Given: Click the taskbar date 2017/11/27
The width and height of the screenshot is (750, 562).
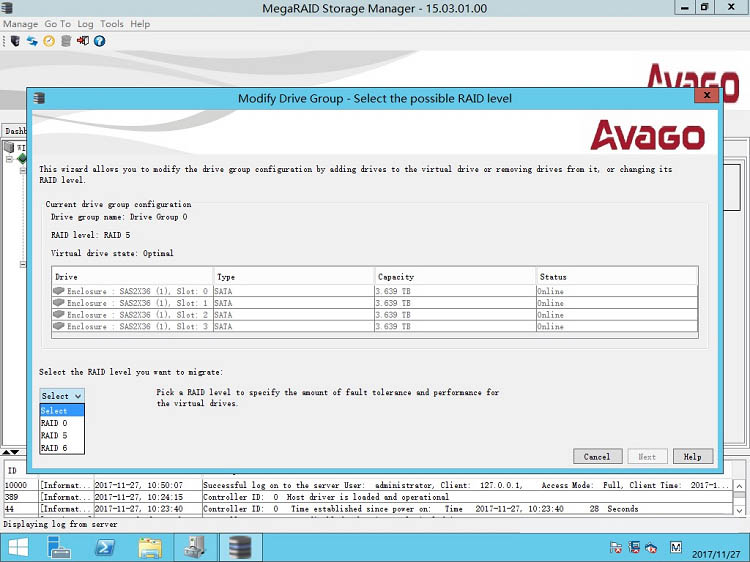Looking at the screenshot, I should pyautogui.click(x=716, y=554).
